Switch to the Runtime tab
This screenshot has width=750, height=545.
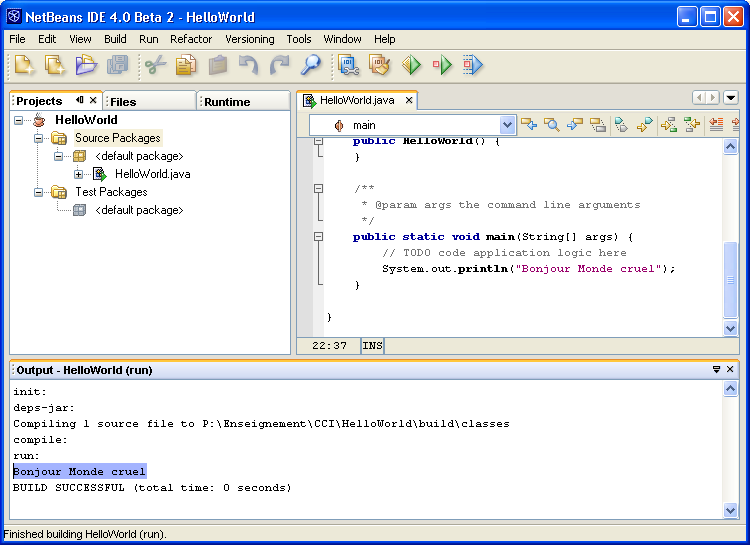pos(244,101)
